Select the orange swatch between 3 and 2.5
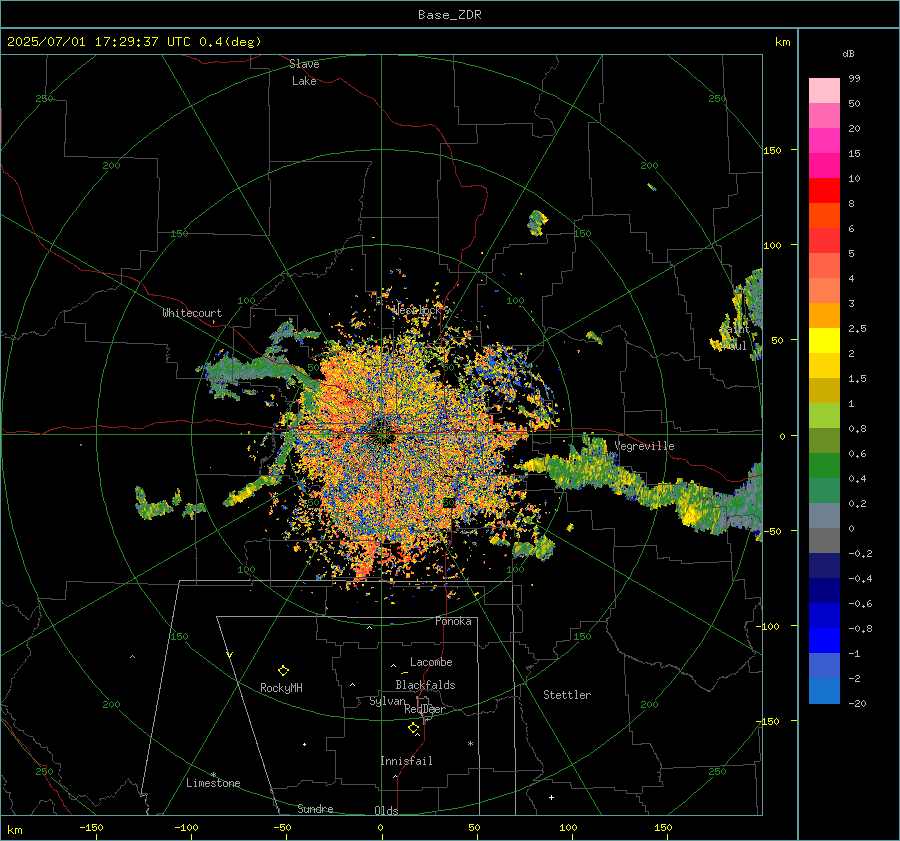Screen dimensions: 900x841 coord(824,316)
